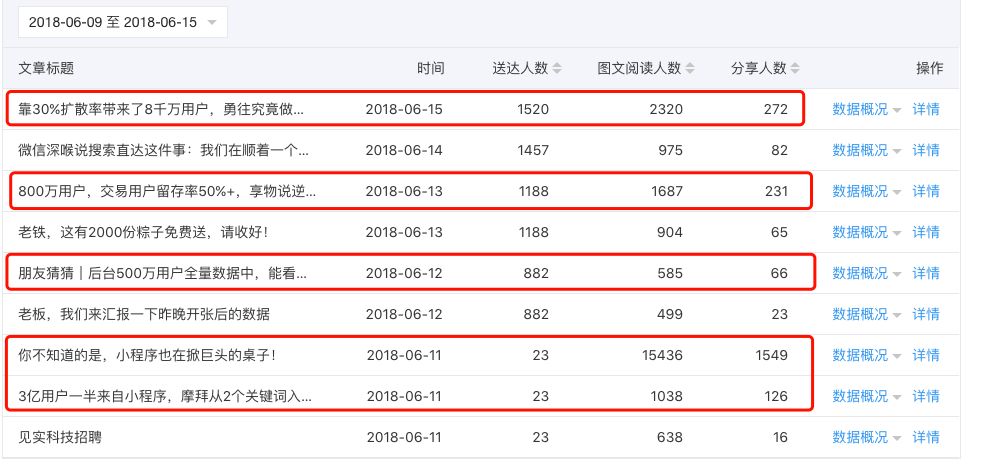Viewport: 986px width, 464px height.
Task: Open 详情 for 微信深喉说搜索直达 article
Action: coord(926,150)
